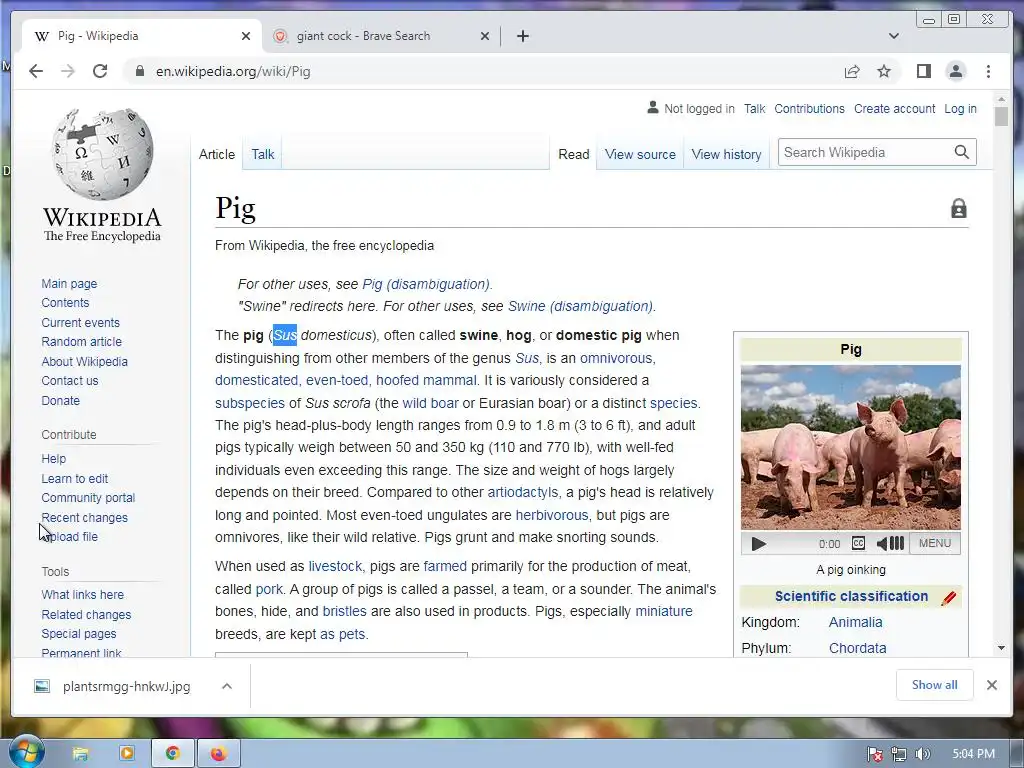The image size is (1024, 768).
Task: Open the media player taskbar icon
Action: [126, 753]
